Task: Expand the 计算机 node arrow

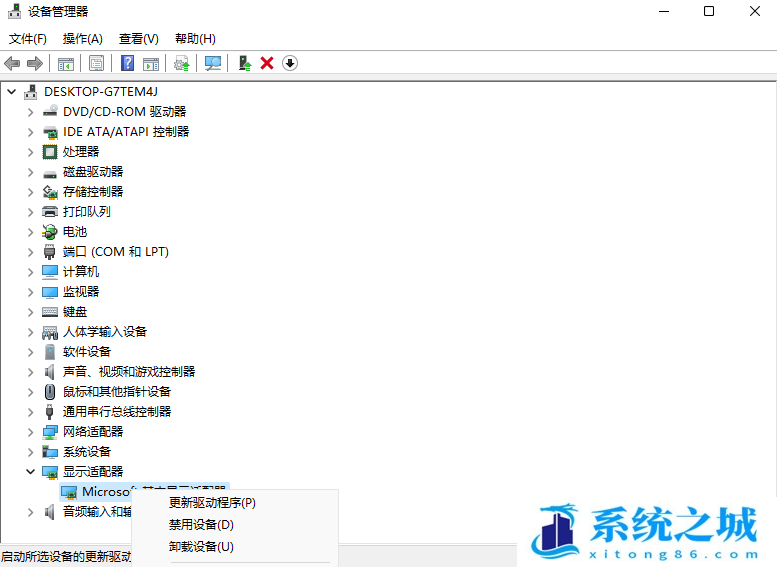Action: tap(31, 272)
